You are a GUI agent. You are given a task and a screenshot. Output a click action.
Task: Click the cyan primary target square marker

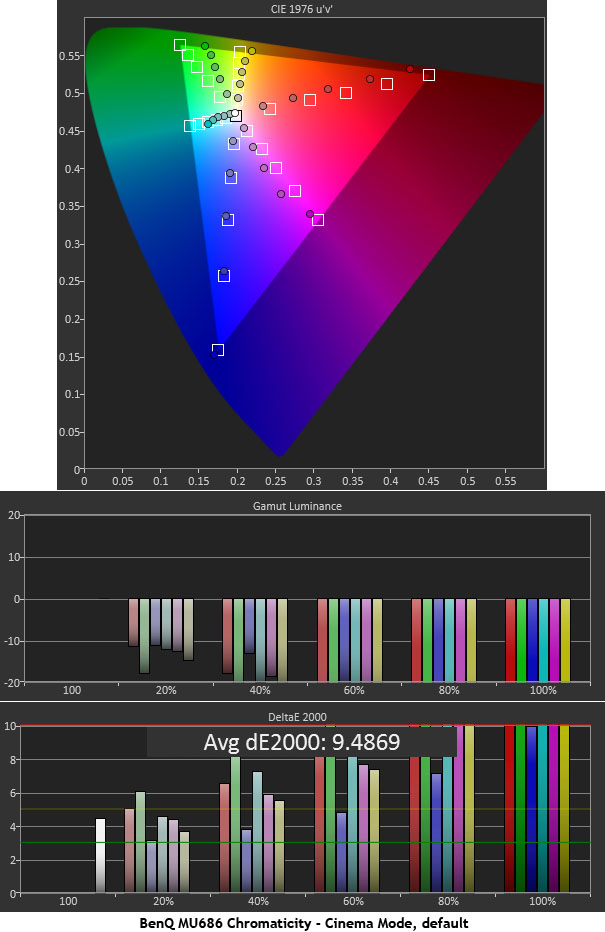pos(190,126)
